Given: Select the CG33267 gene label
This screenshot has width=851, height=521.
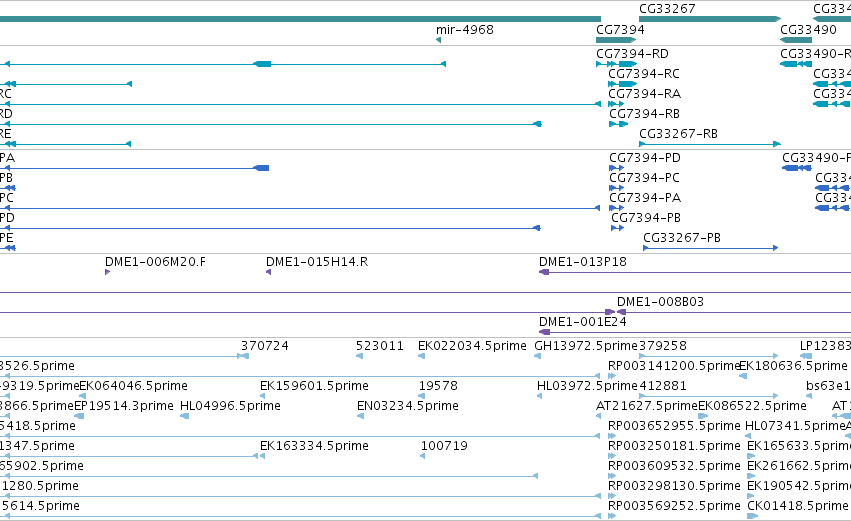Looking at the screenshot, I should (667, 9).
